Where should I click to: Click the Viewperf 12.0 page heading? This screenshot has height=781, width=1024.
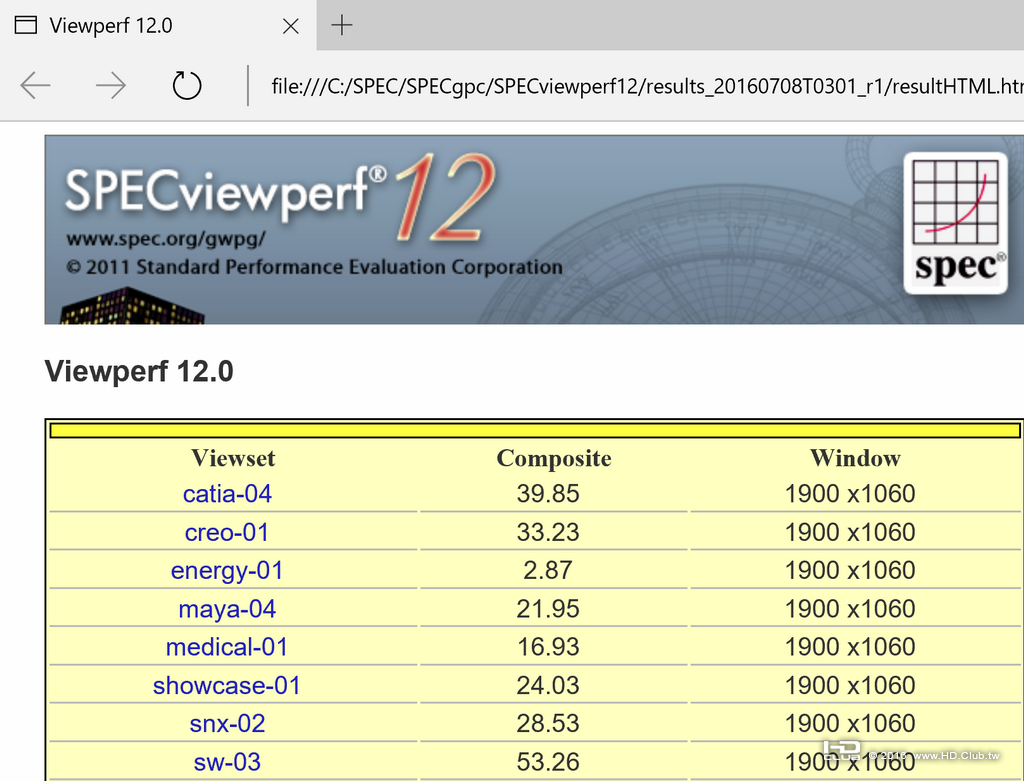tap(139, 372)
